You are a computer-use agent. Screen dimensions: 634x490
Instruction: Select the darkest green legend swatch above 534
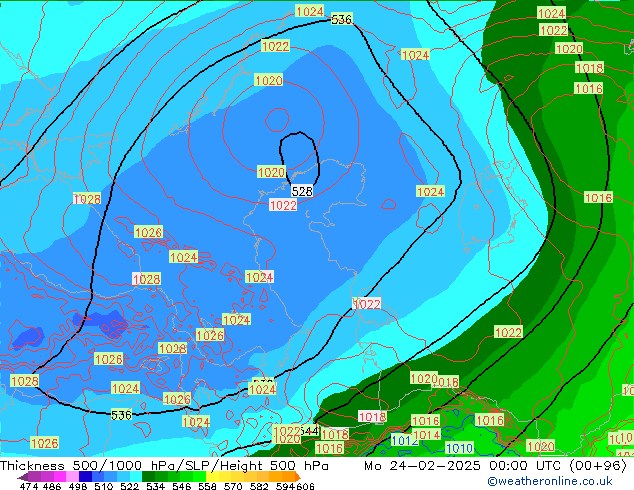[148, 477]
